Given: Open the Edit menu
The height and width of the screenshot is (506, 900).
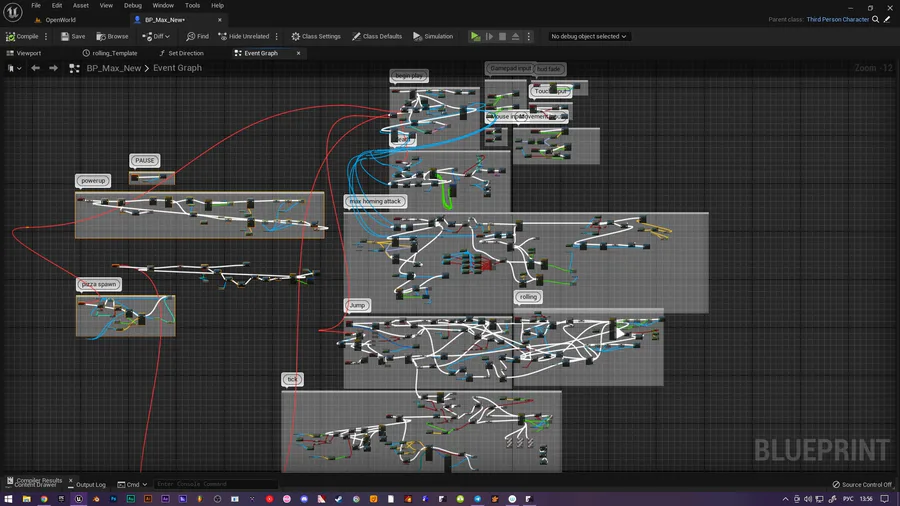Looking at the screenshot, I should pyautogui.click(x=57, y=5).
